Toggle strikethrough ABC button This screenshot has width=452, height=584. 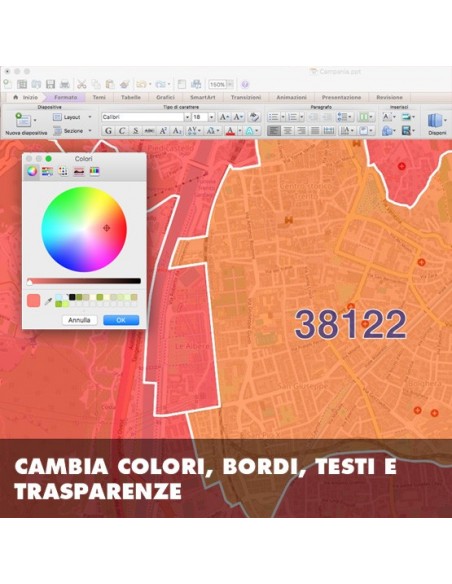click(x=149, y=131)
